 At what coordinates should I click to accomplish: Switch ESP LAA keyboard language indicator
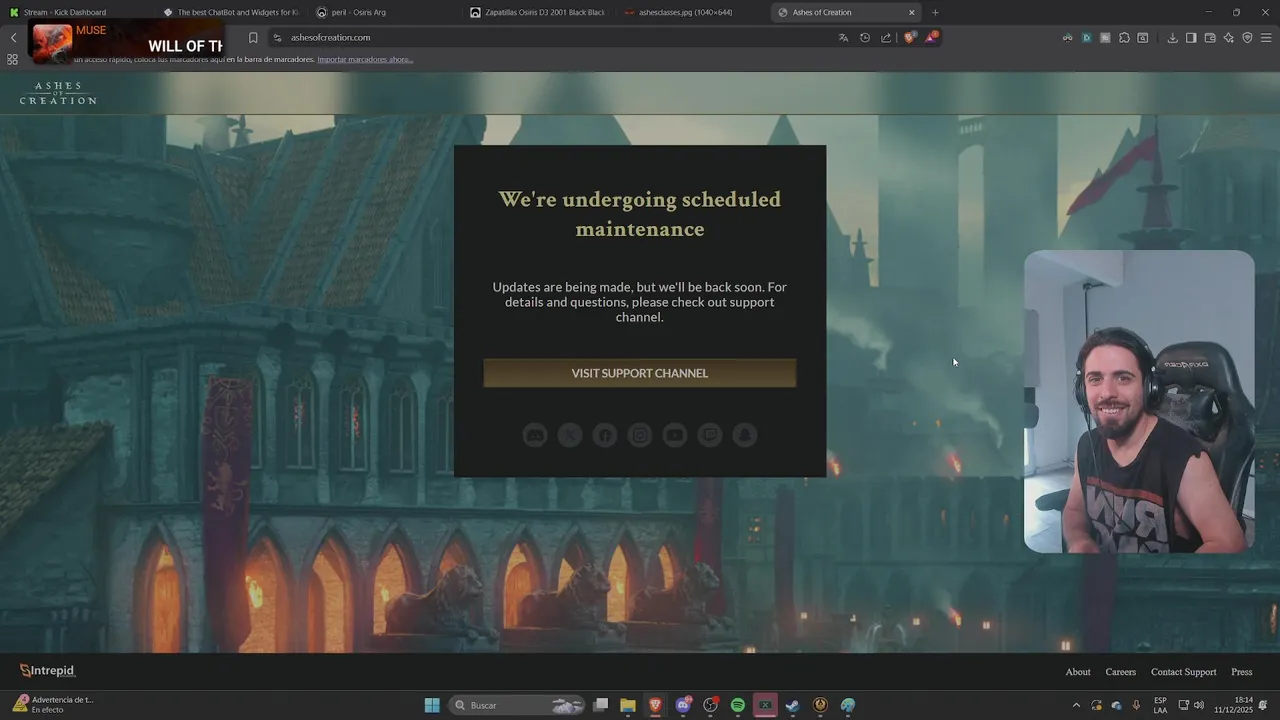(1160, 705)
